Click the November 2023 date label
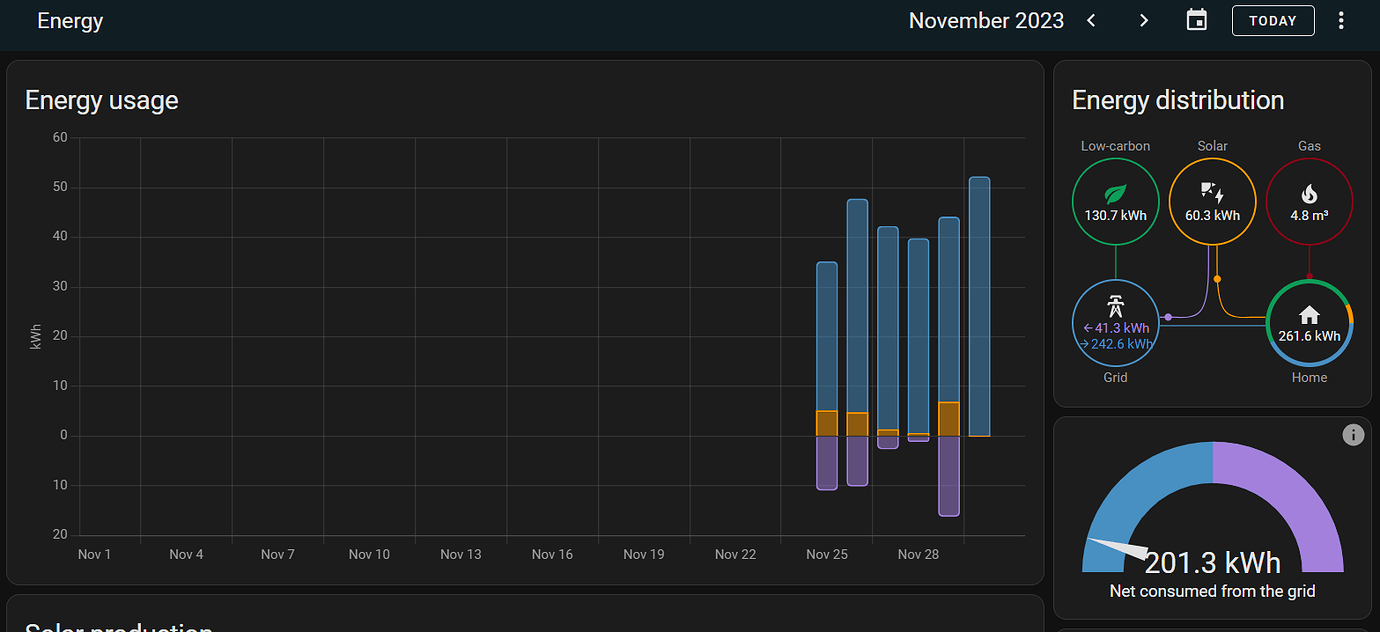 click(986, 20)
